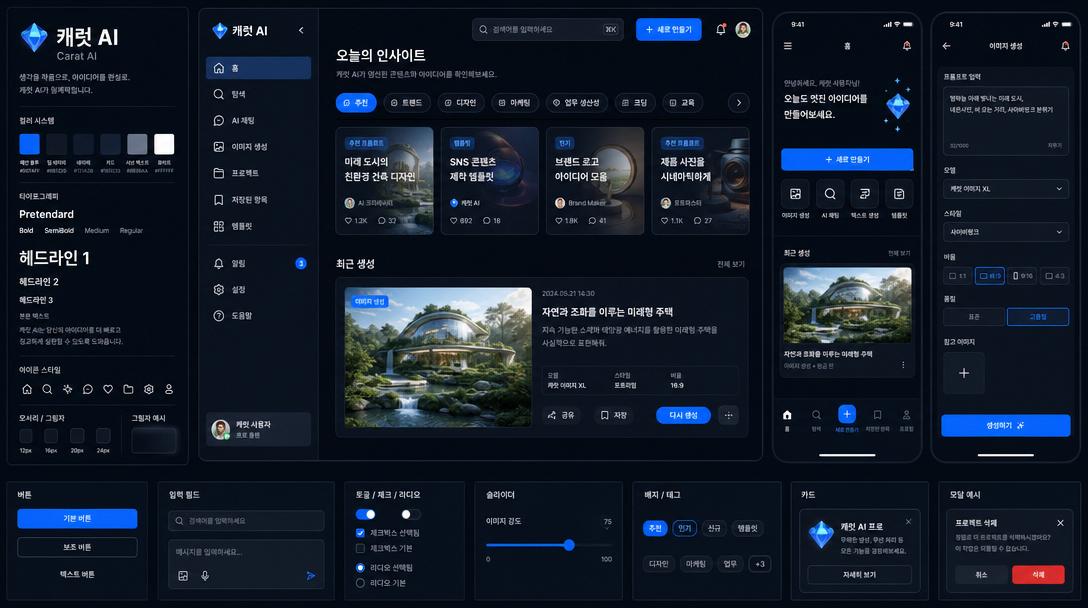1088x608 pixels.
Task: Click 취소 button in modal example
Action: [x=981, y=575]
